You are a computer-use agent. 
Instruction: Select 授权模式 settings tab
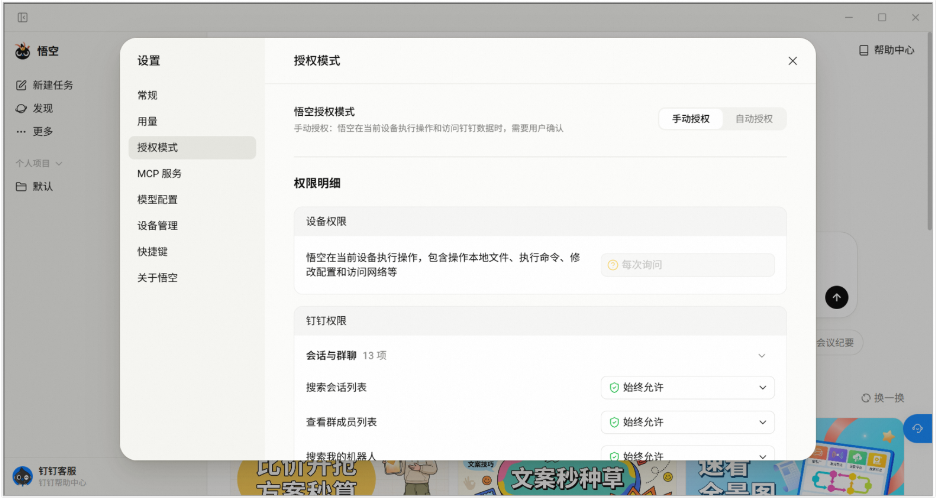[192, 148]
